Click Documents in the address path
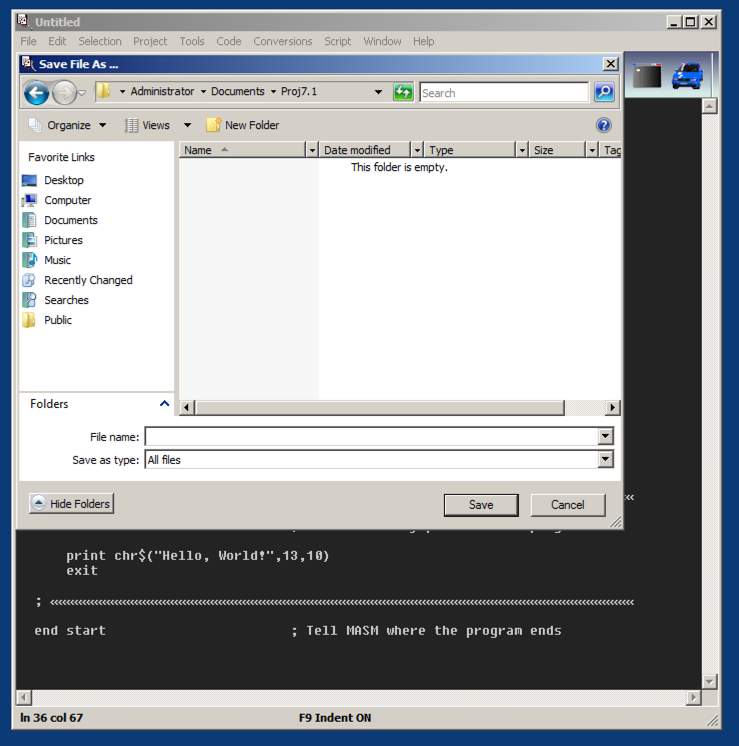 coord(237,91)
